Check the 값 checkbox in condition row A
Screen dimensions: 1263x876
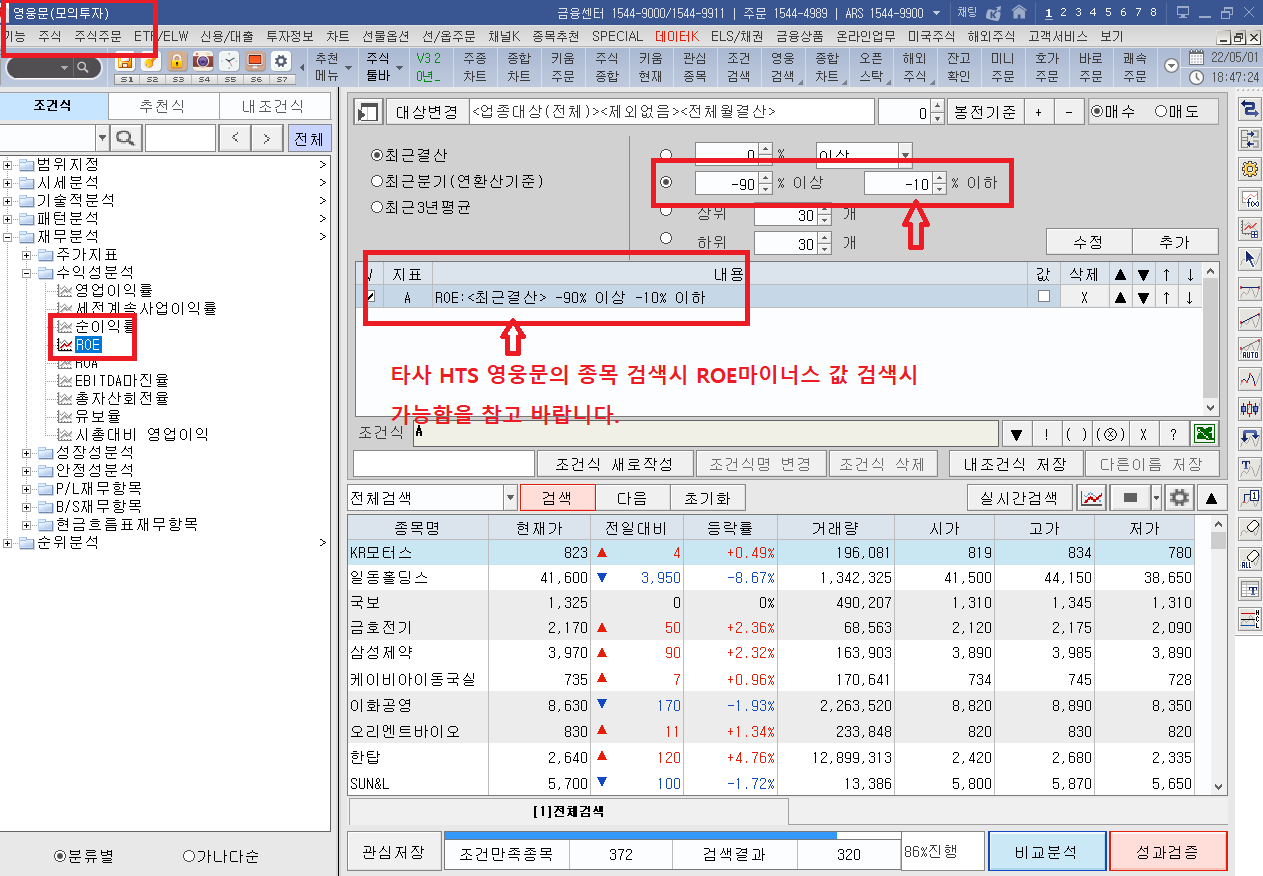point(1044,297)
